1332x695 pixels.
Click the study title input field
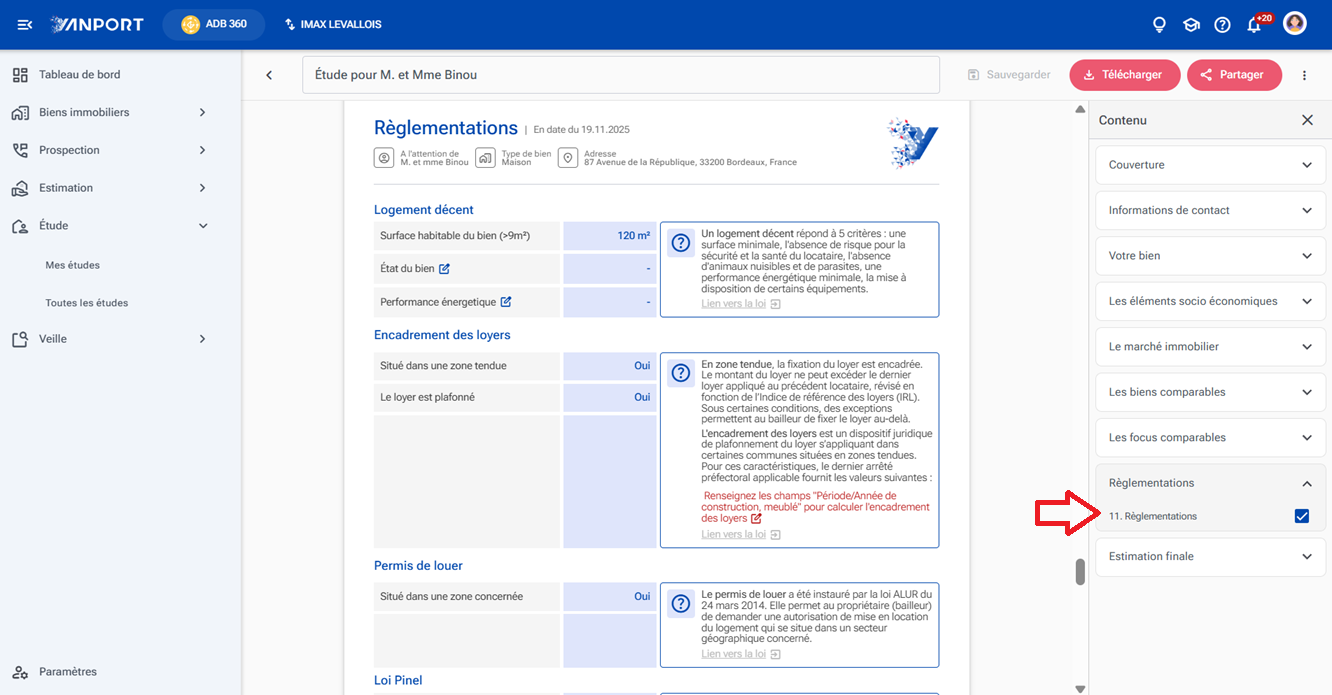(621, 75)
